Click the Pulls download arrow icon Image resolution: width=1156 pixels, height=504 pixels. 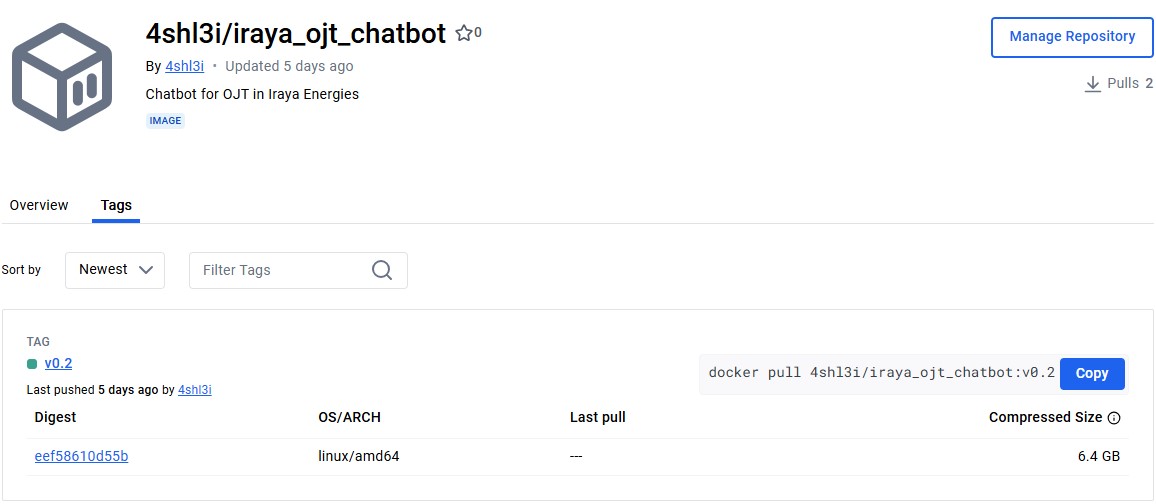tap(1093, 84)
